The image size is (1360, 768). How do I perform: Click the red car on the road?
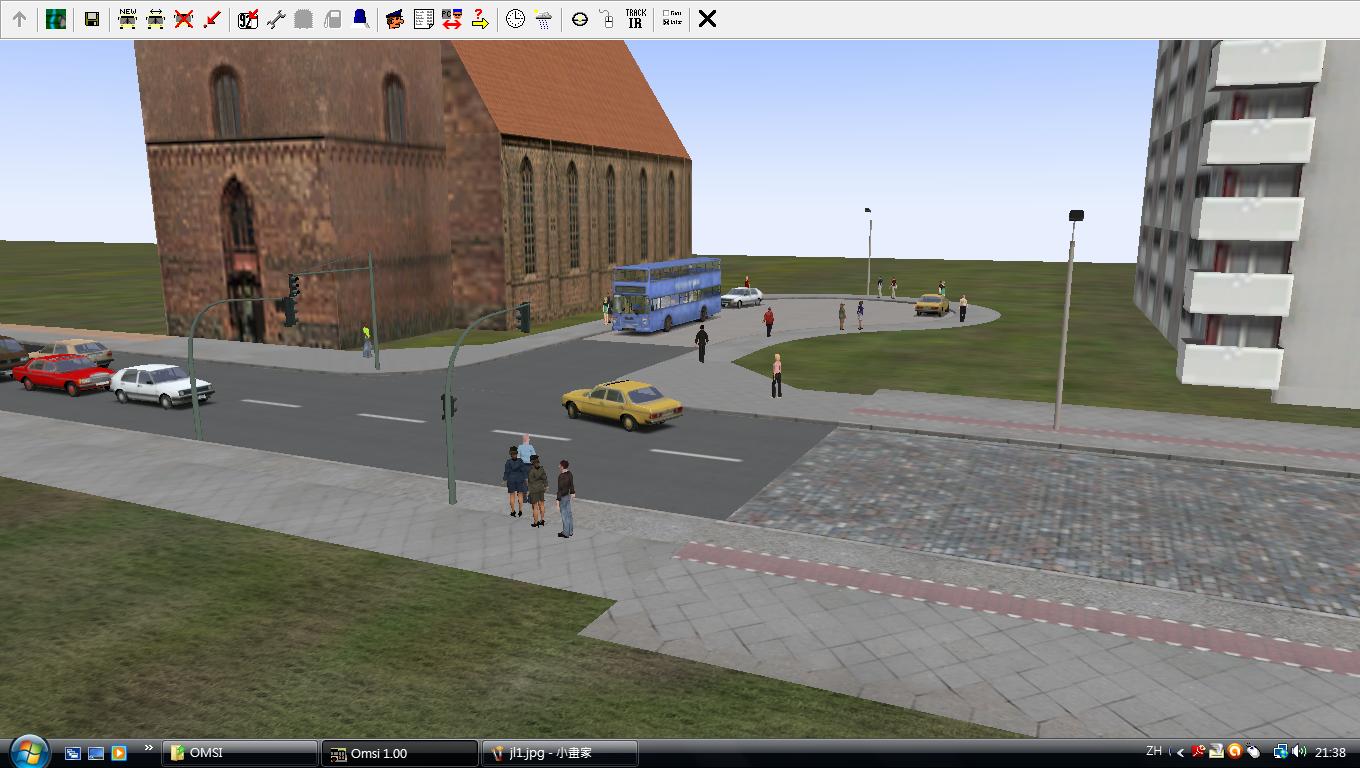[62, 374]
